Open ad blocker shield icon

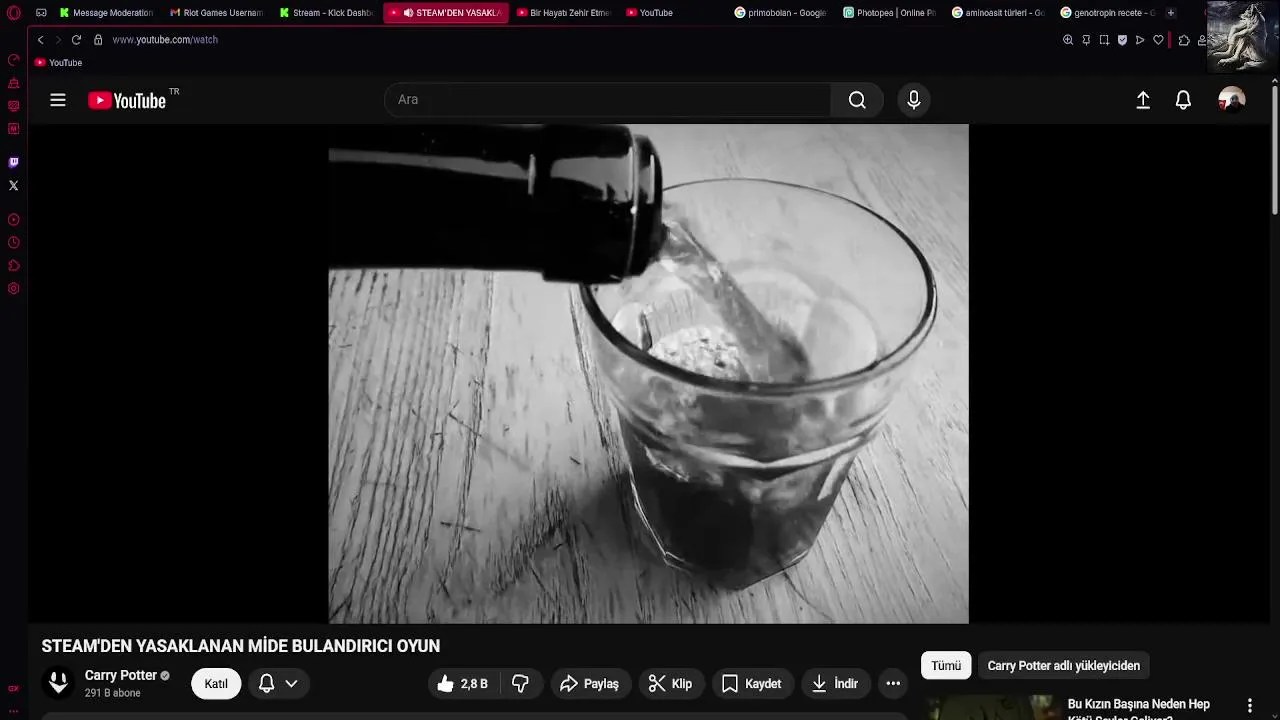tap(1122, 40)
